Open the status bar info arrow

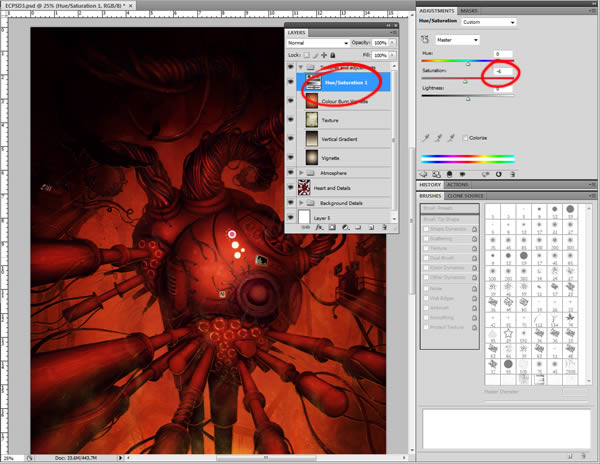120,457
